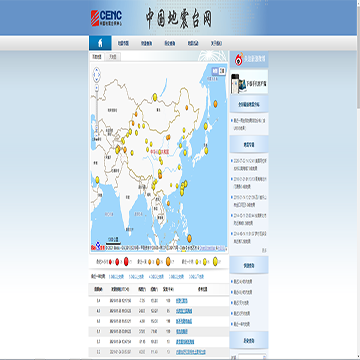Open the location link in the first table row
Screen dimensions: 360x360
[182, 301]
